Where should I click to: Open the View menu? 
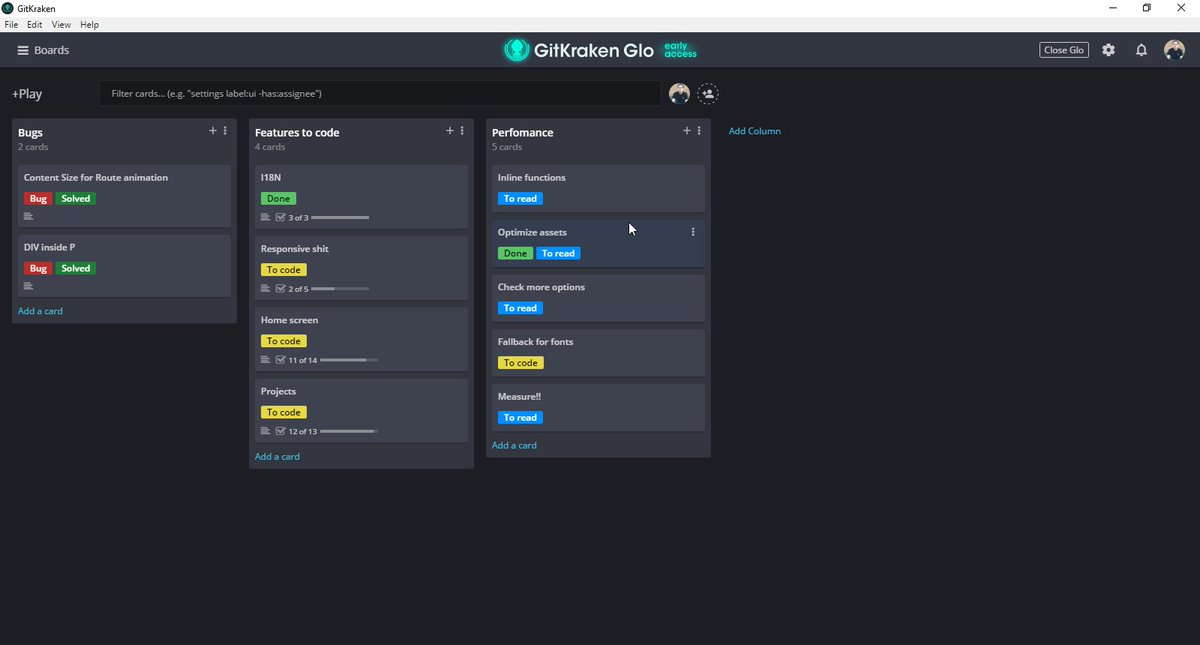point(61,24)
